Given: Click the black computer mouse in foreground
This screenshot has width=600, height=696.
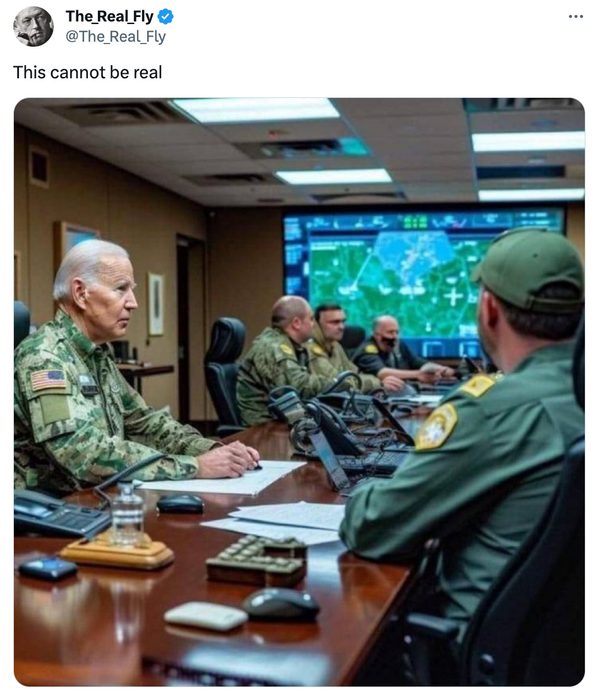Looking at the screenshot, I should click(281, 604).
